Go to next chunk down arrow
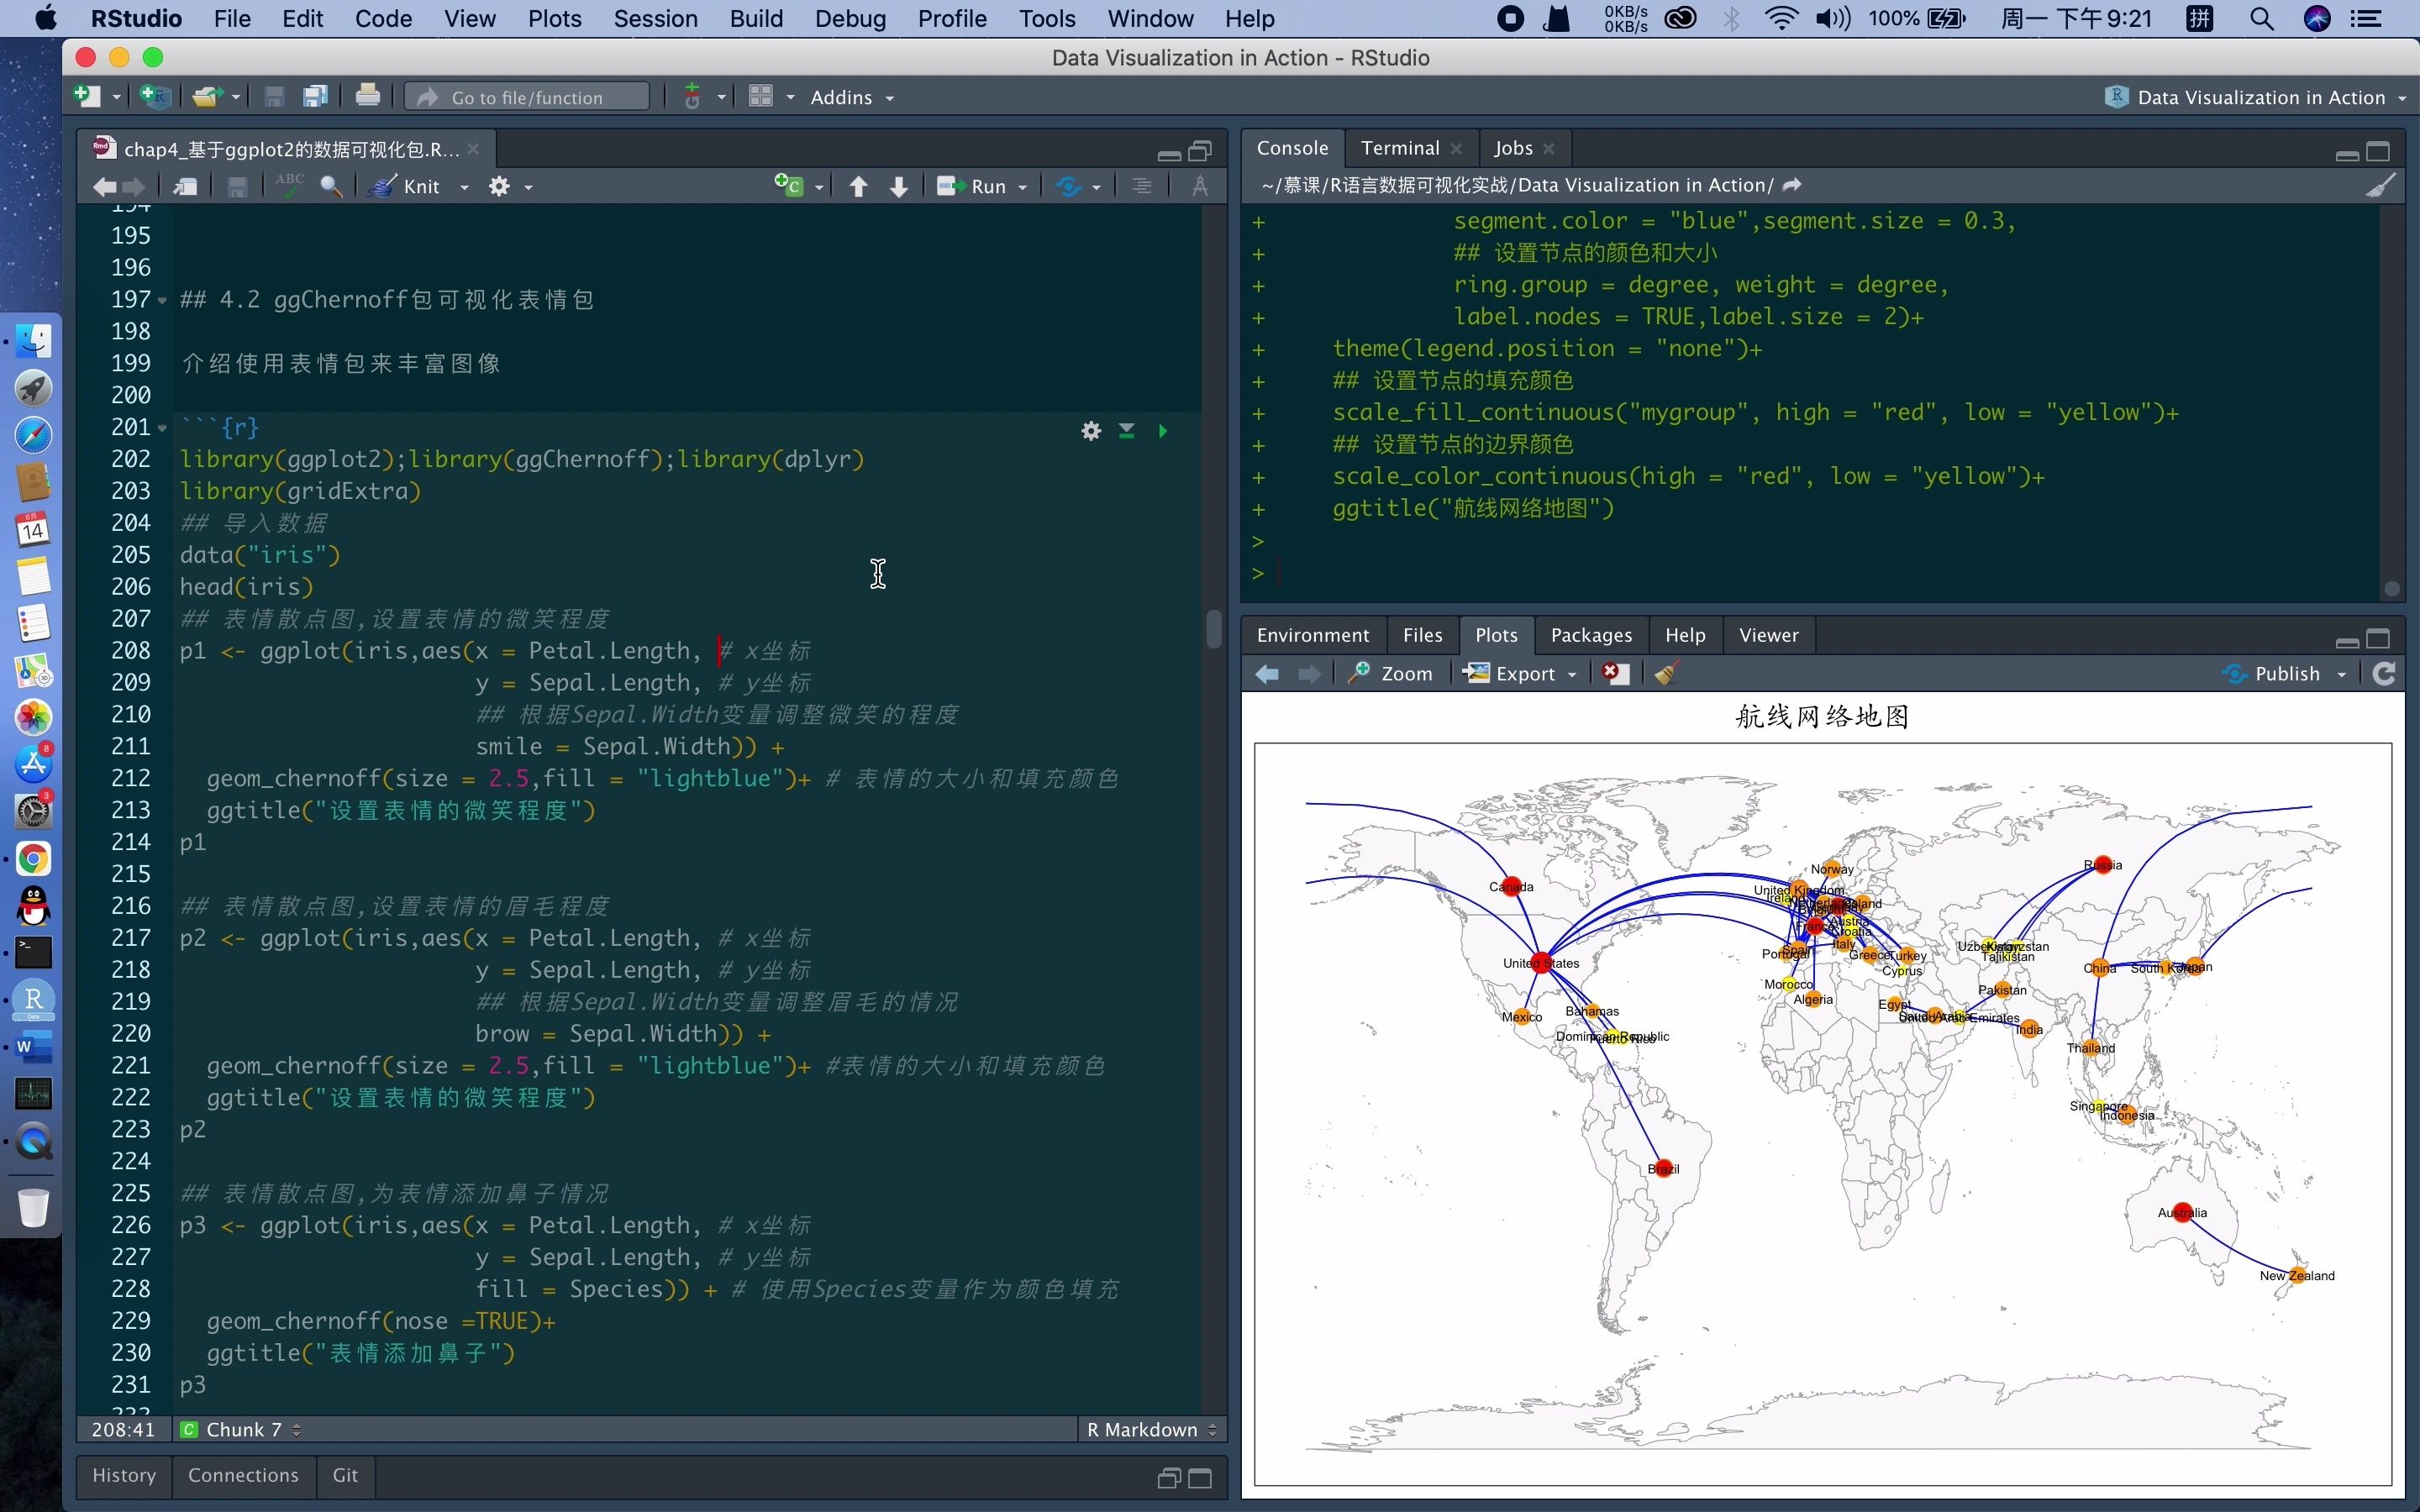 click(899, 187)
